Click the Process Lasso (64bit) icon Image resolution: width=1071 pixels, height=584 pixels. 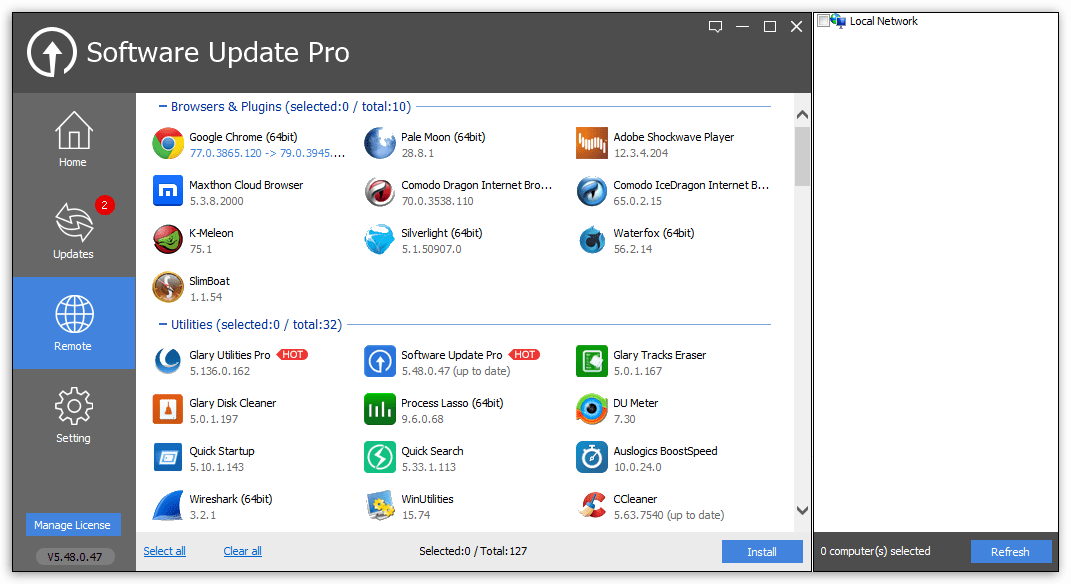tap(380, 409)
